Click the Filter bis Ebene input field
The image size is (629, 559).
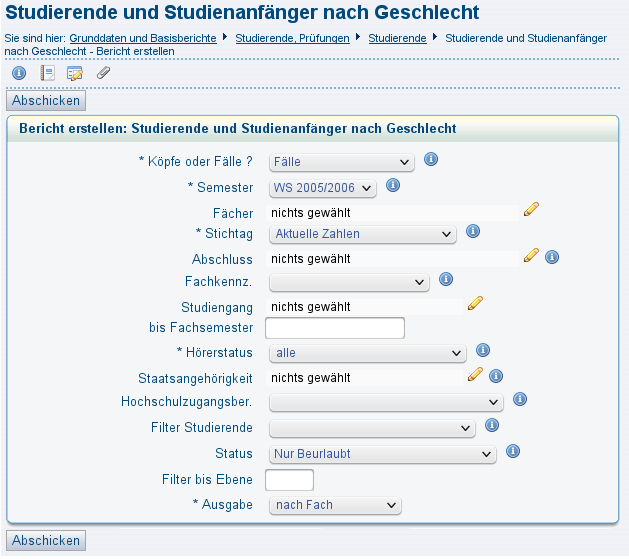tap(289, 480)
